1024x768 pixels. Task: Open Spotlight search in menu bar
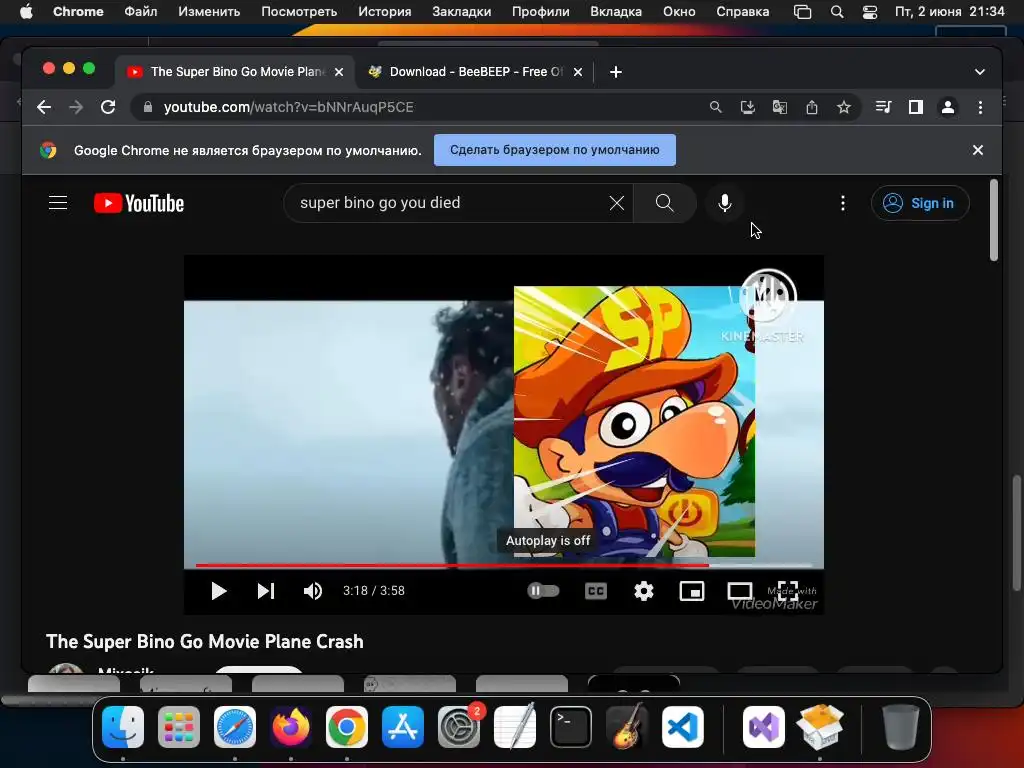pyautogui.click(x=837, y=12)
